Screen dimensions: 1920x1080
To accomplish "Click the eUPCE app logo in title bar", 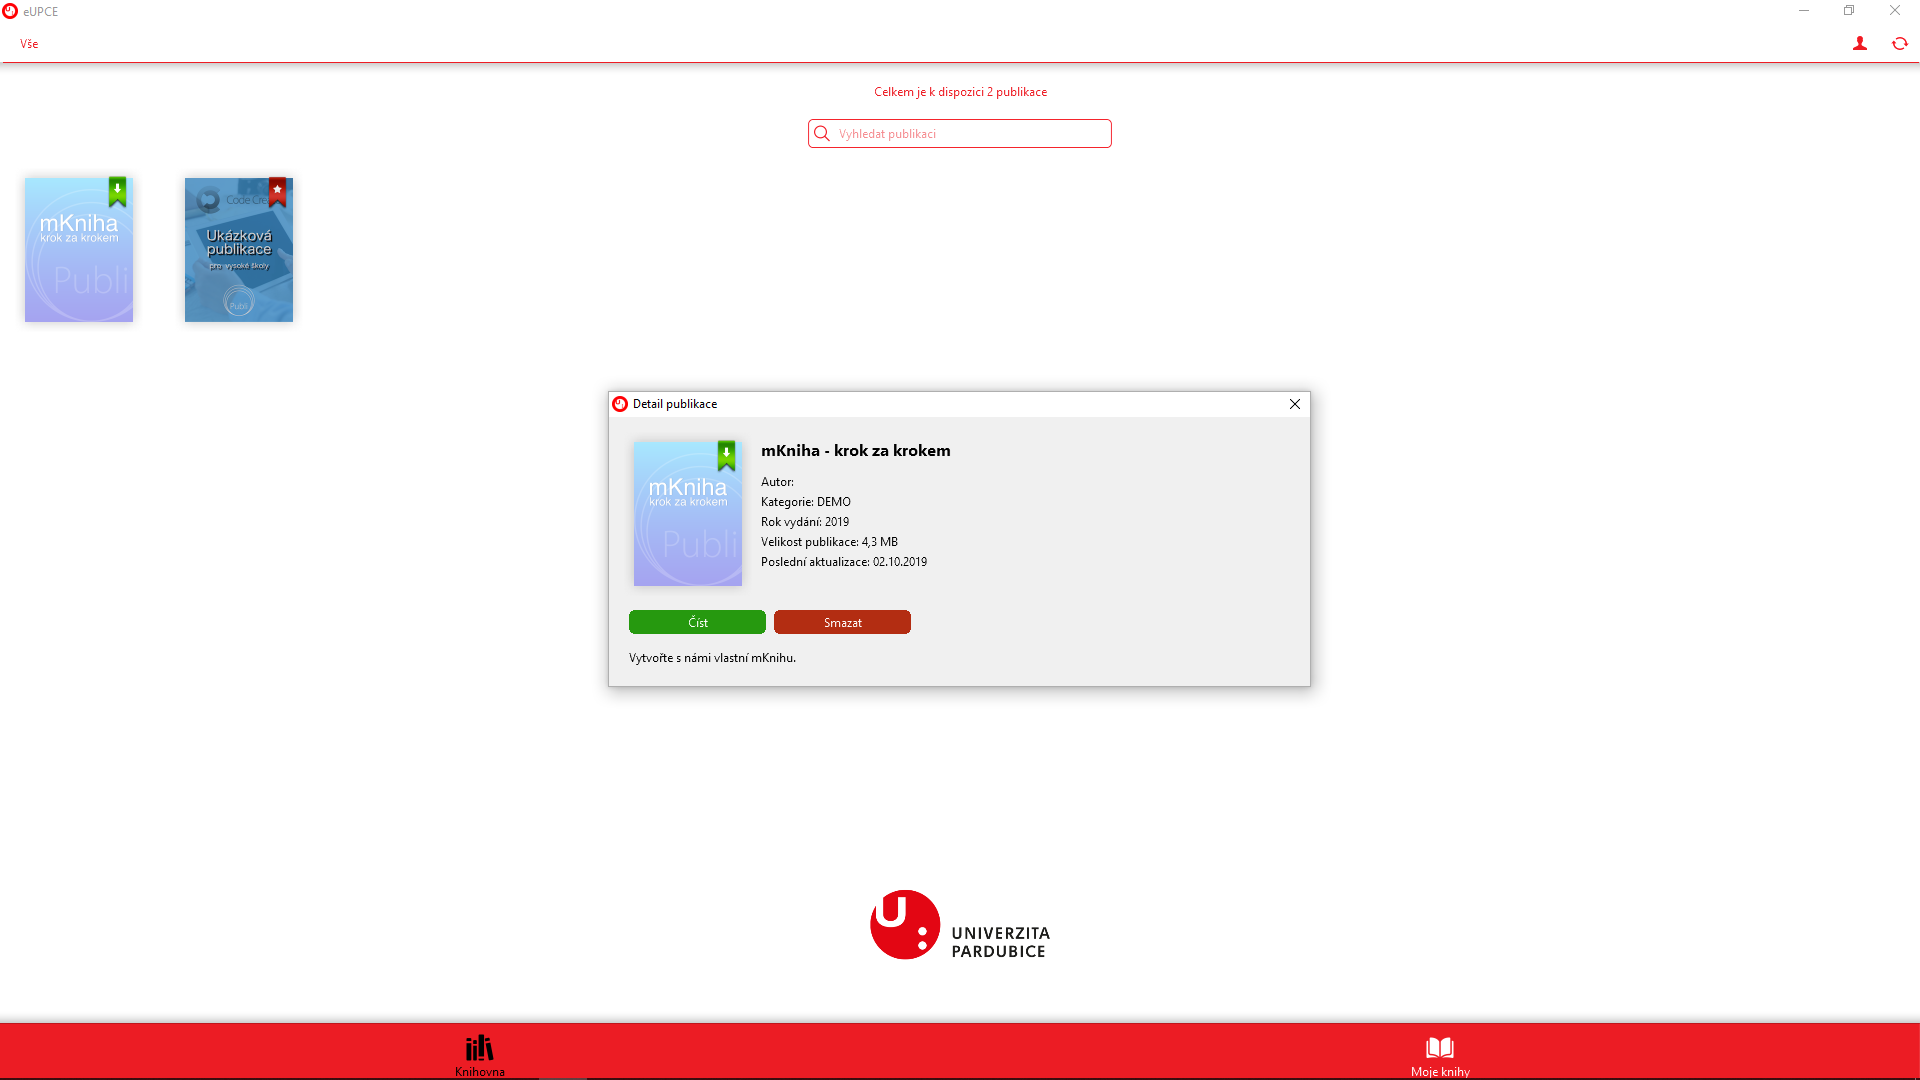I will pos(10,11).
